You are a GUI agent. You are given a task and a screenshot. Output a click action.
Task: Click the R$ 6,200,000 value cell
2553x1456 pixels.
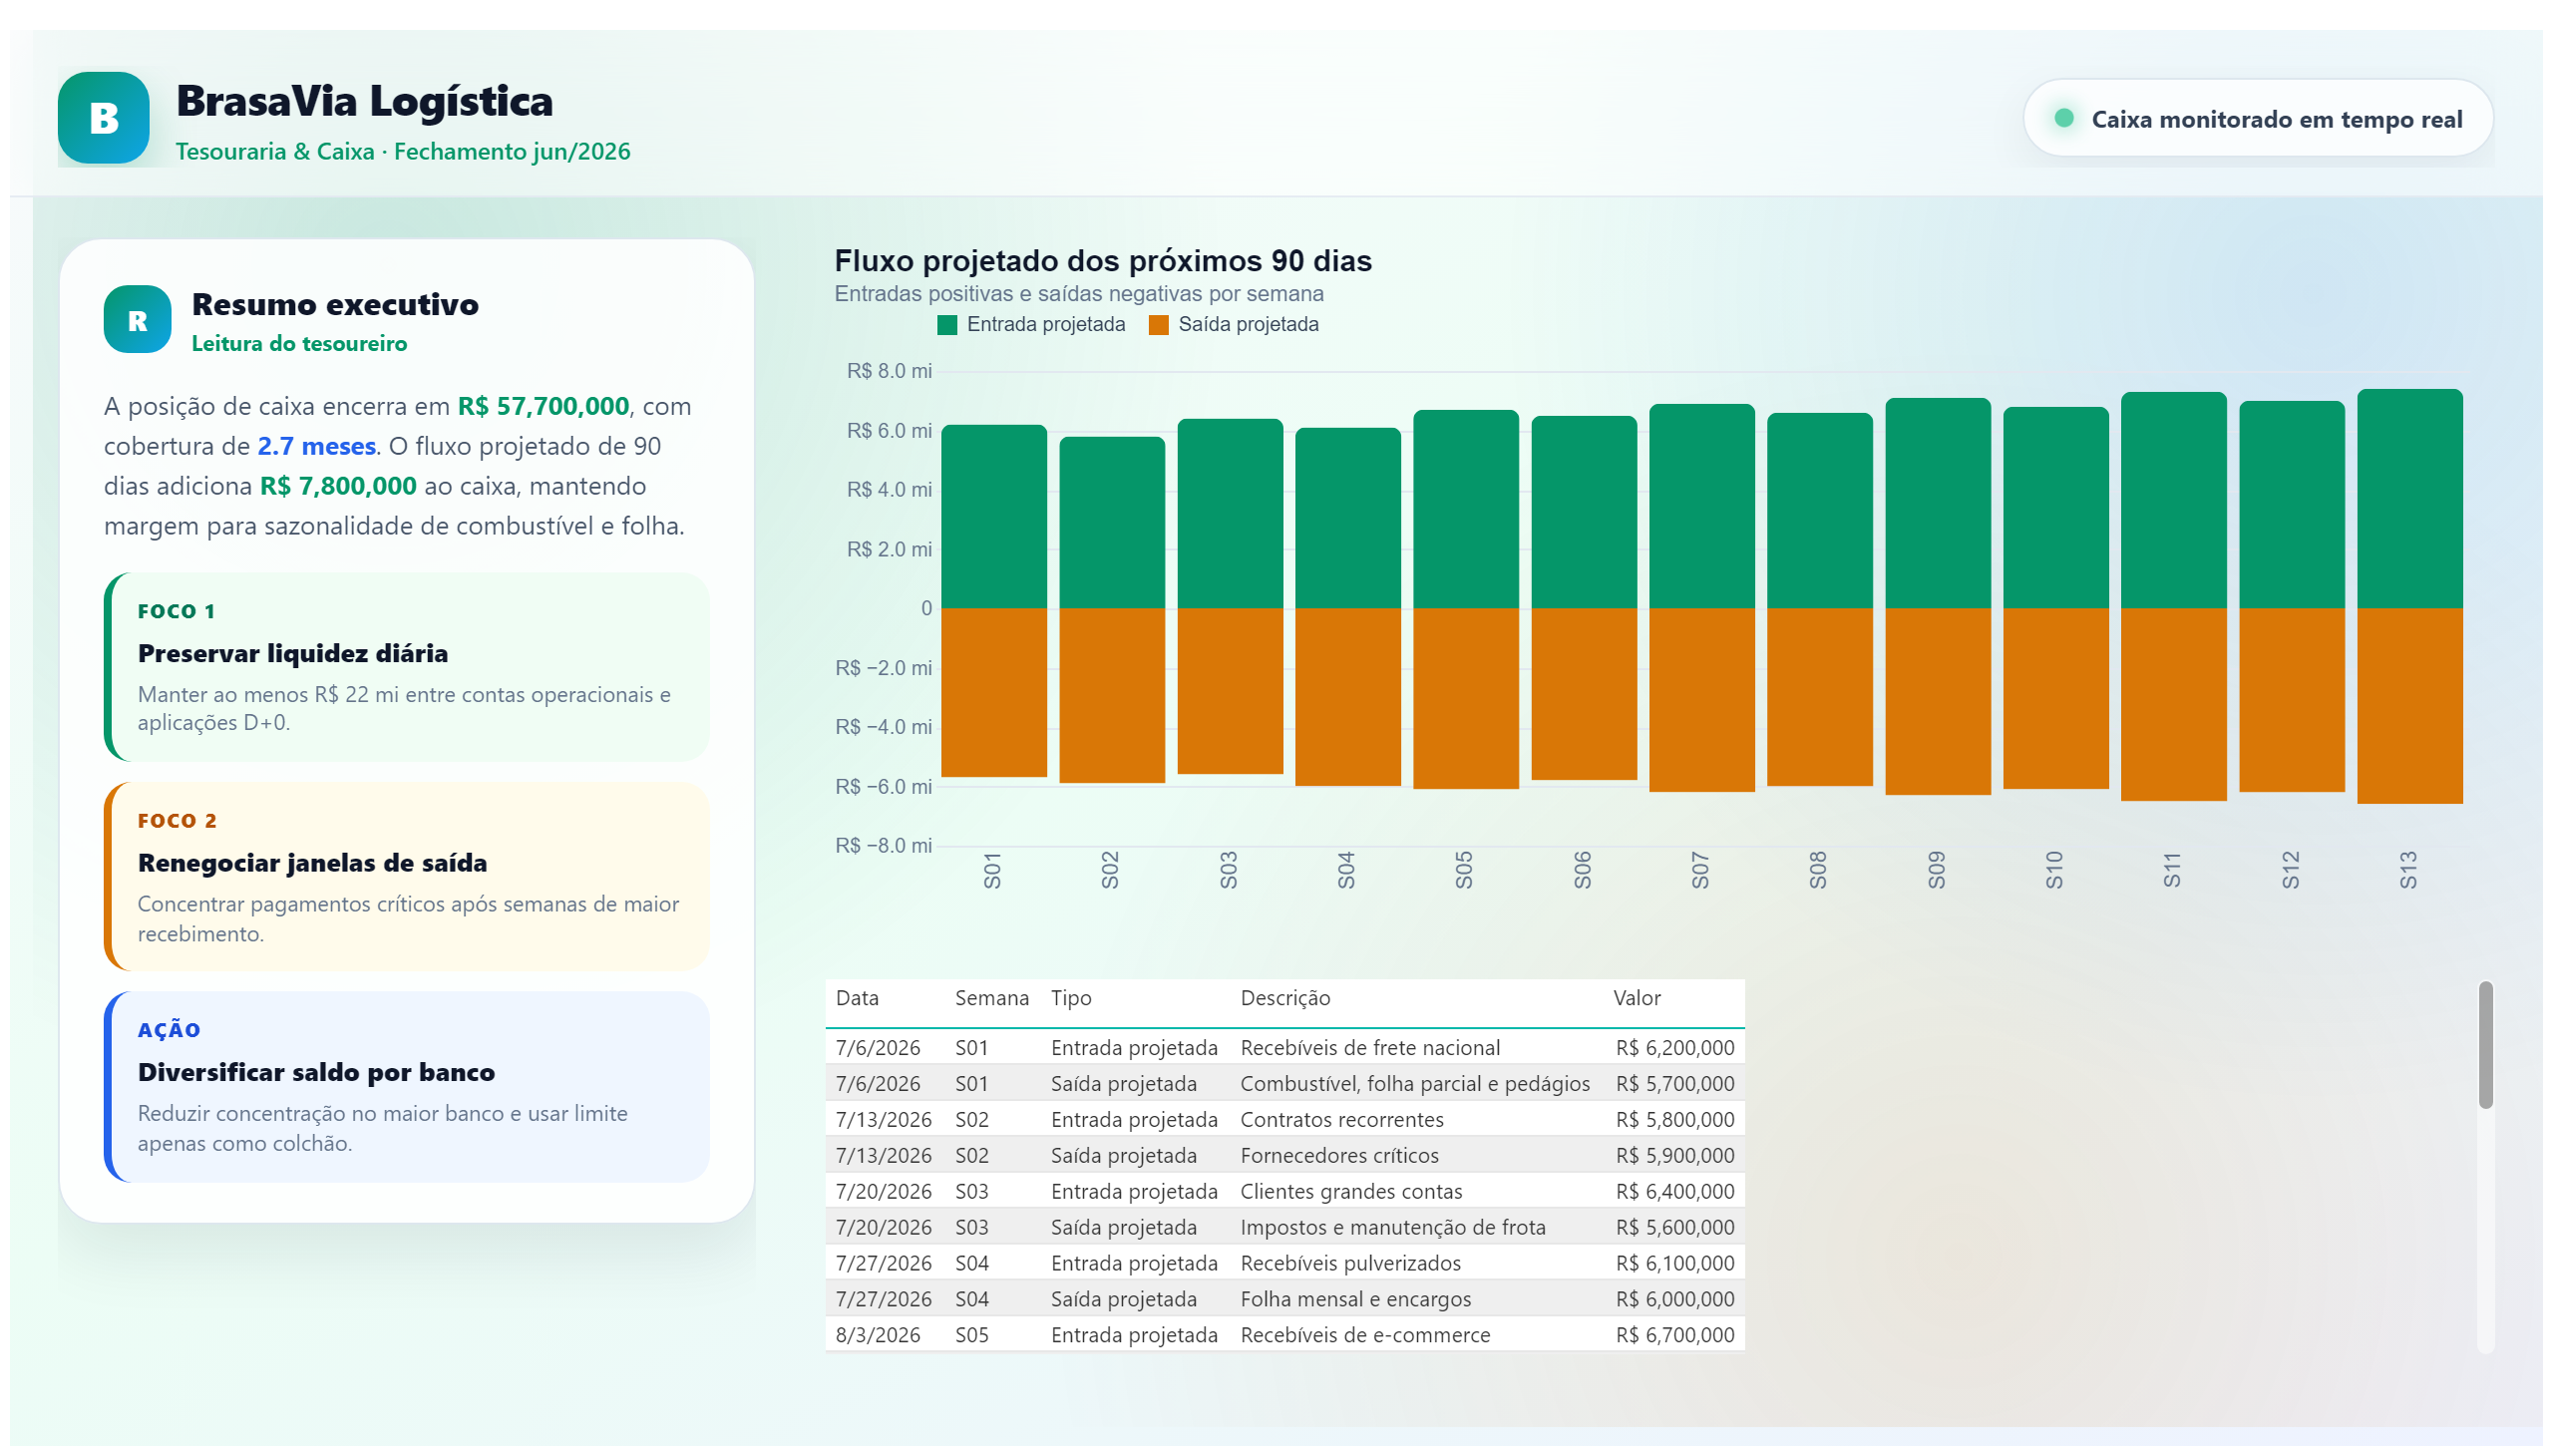click(1675, 1047)
